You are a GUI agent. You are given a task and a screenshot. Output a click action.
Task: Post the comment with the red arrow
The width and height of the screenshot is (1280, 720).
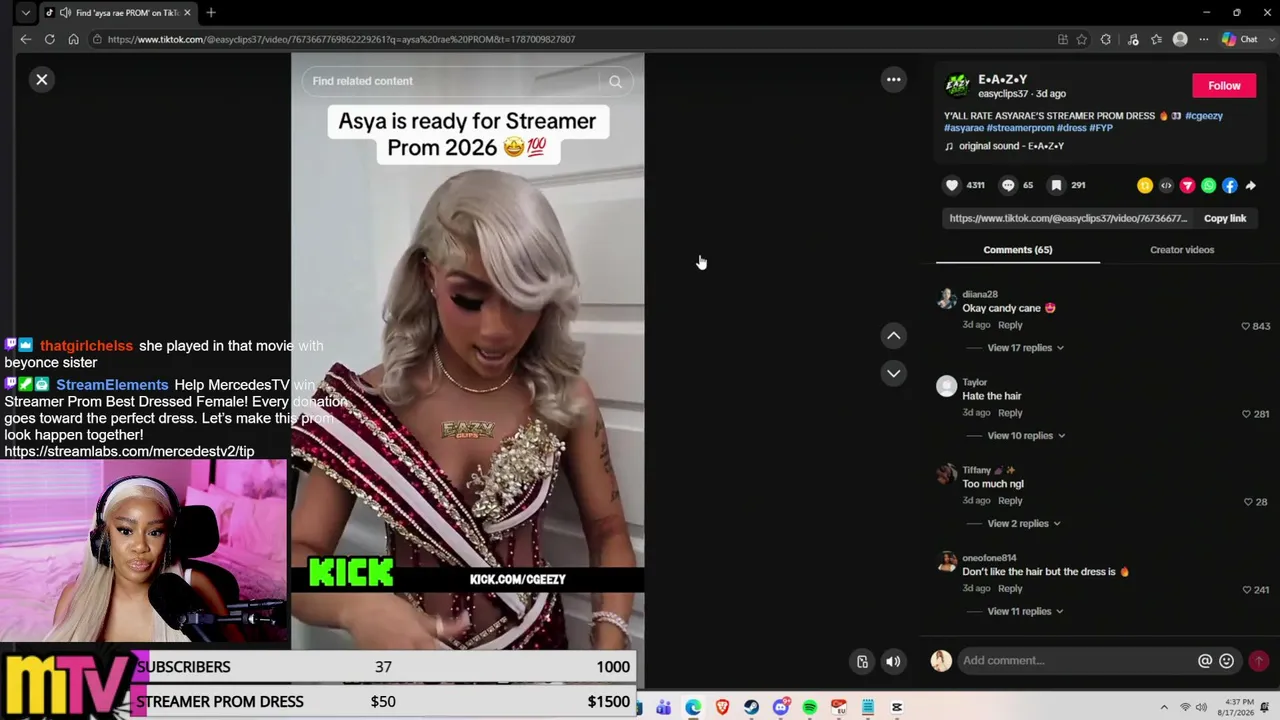pos(1259,661)
